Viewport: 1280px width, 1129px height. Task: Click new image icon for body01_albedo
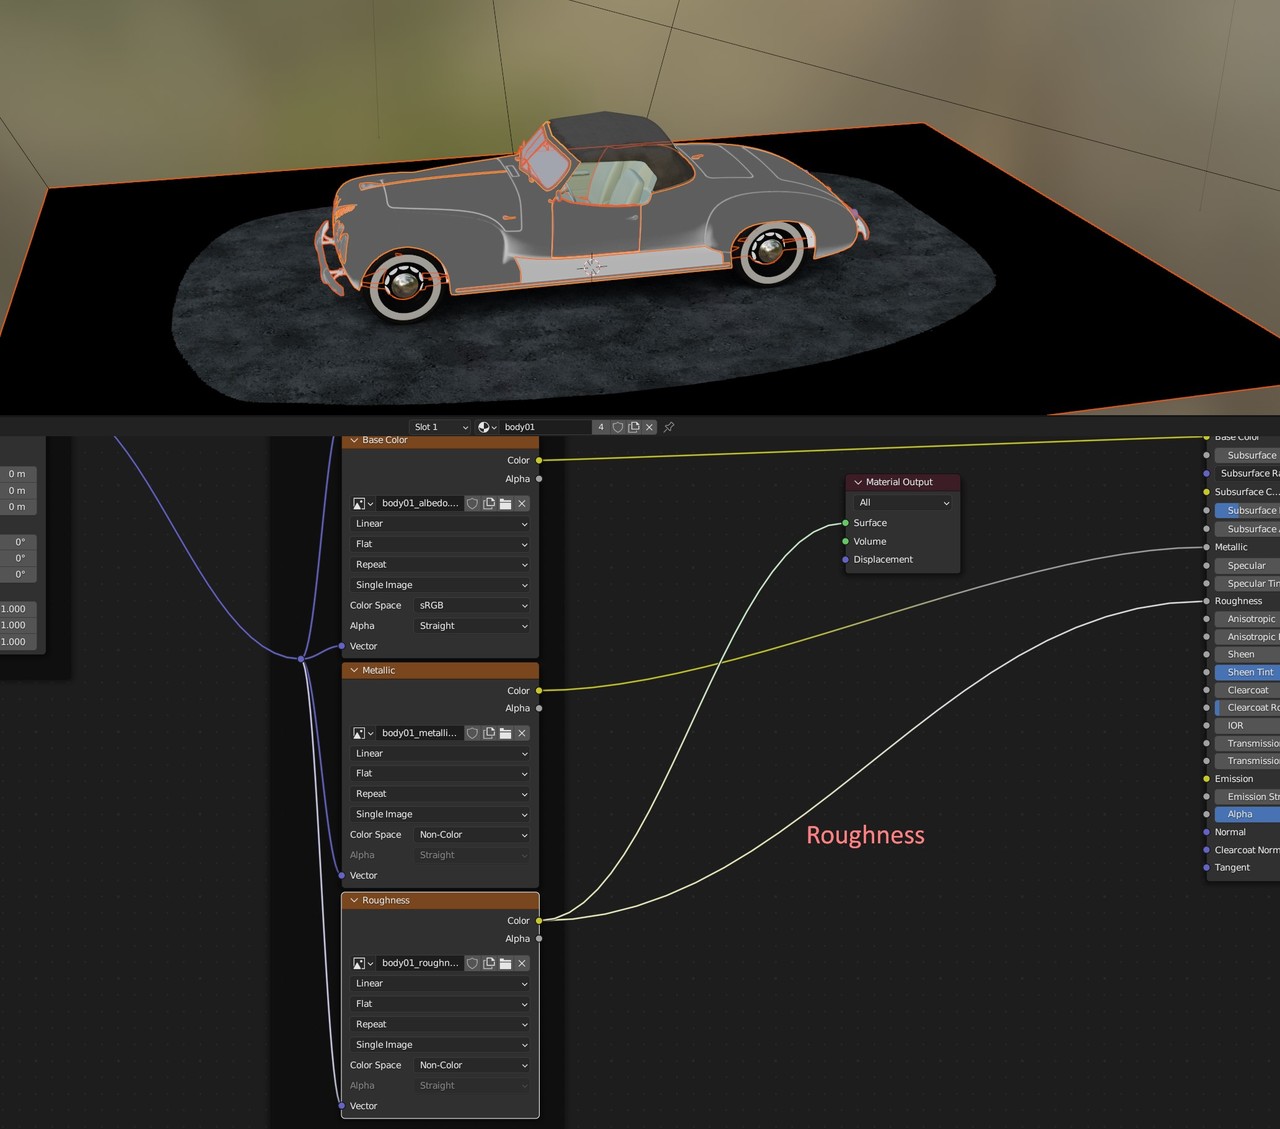pos(489,504)
